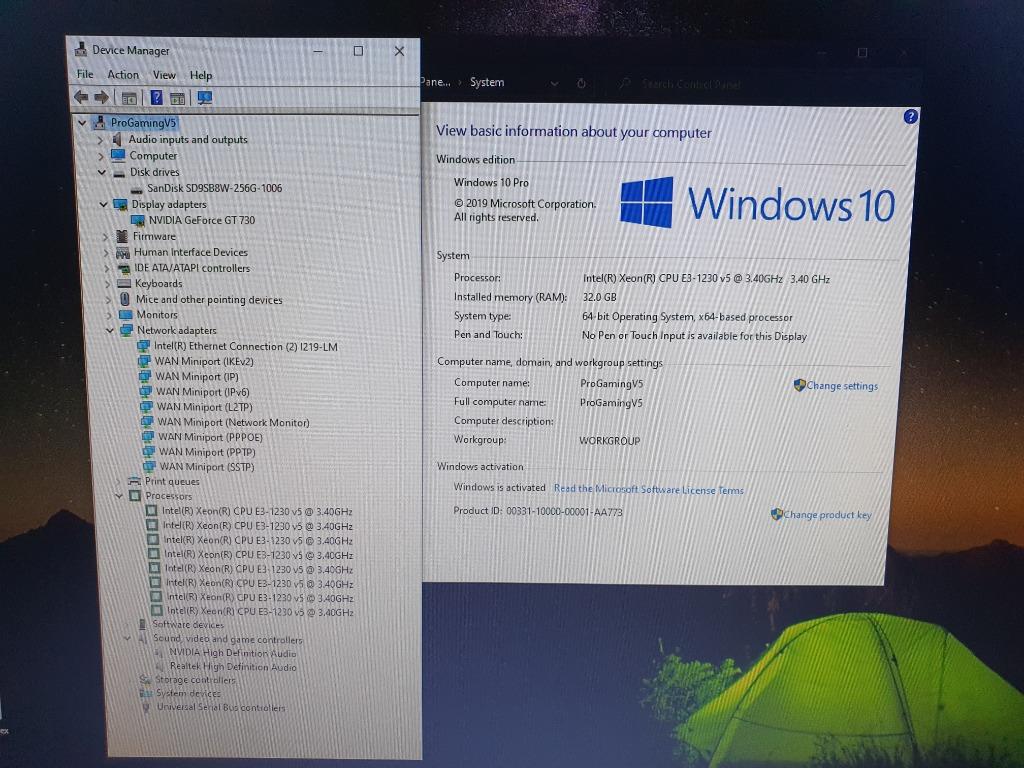
Task: Select WAN Miniport (Network Monitor) adapter
Action: pos(233,423)
